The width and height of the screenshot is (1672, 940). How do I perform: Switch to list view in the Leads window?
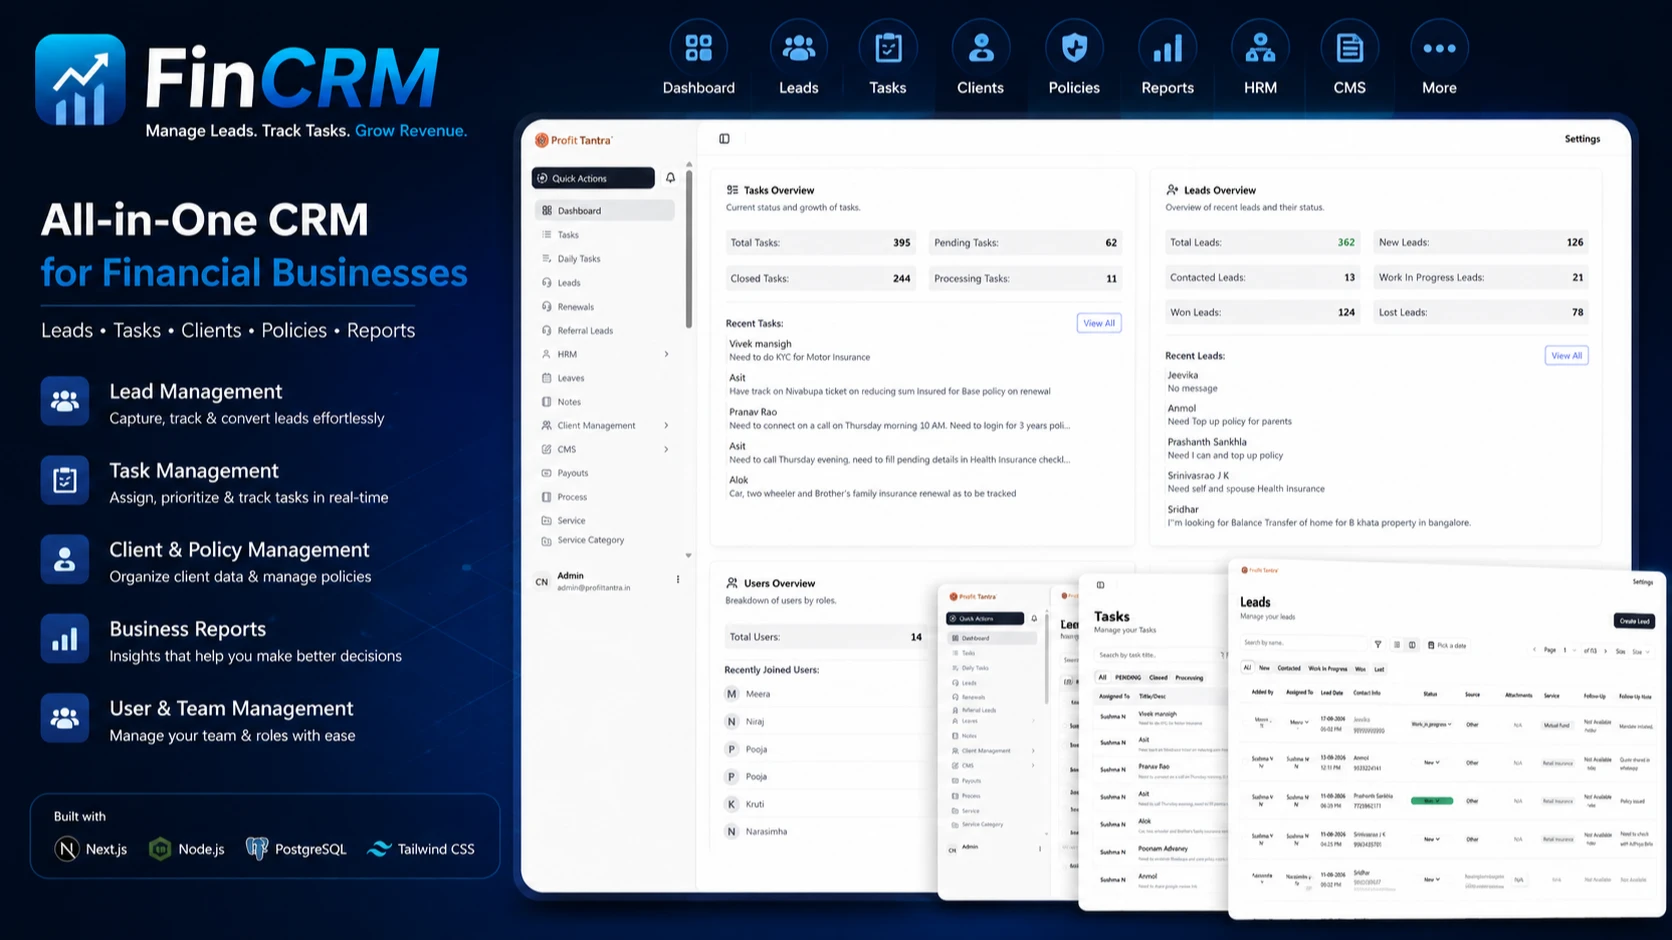tap(1397, 645)
